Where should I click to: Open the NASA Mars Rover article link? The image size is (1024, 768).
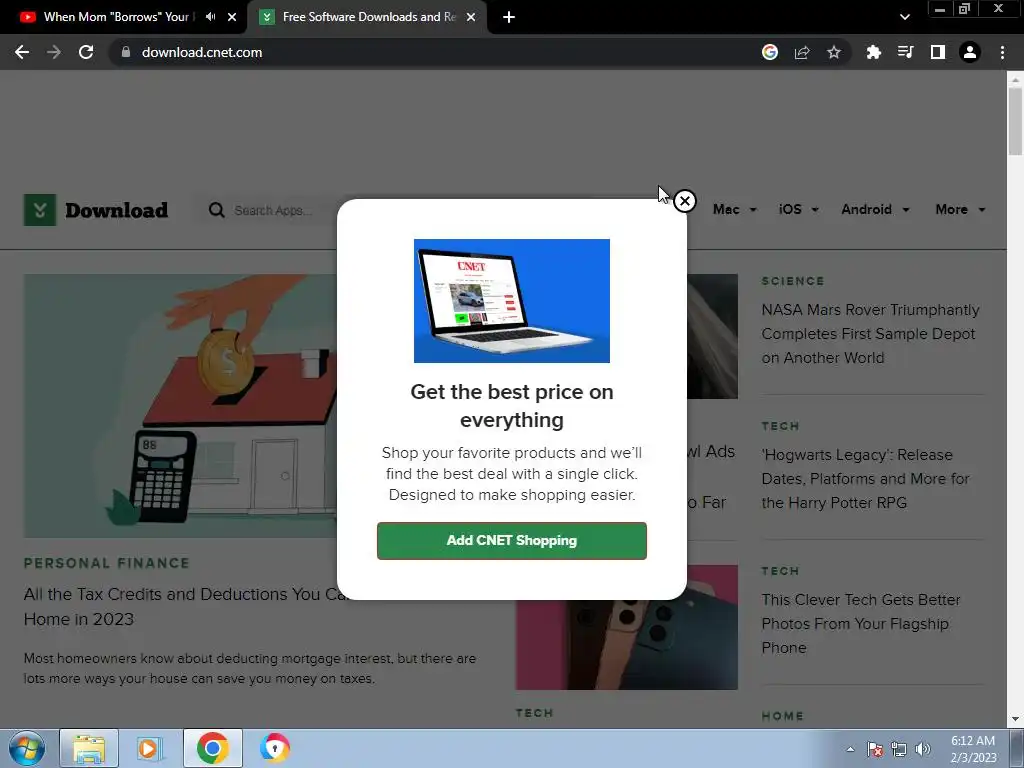(x=871, y=334)
